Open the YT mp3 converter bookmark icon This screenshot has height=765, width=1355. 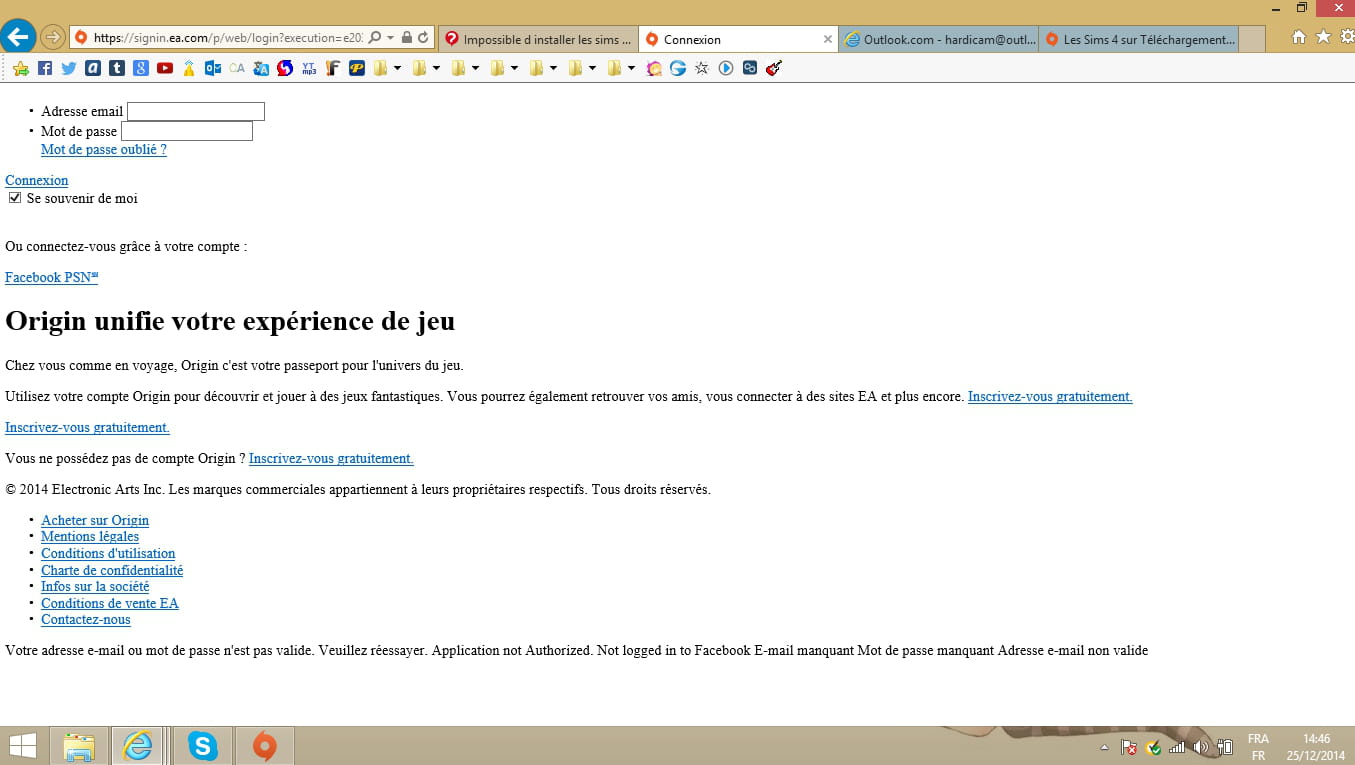coord(309,68)
